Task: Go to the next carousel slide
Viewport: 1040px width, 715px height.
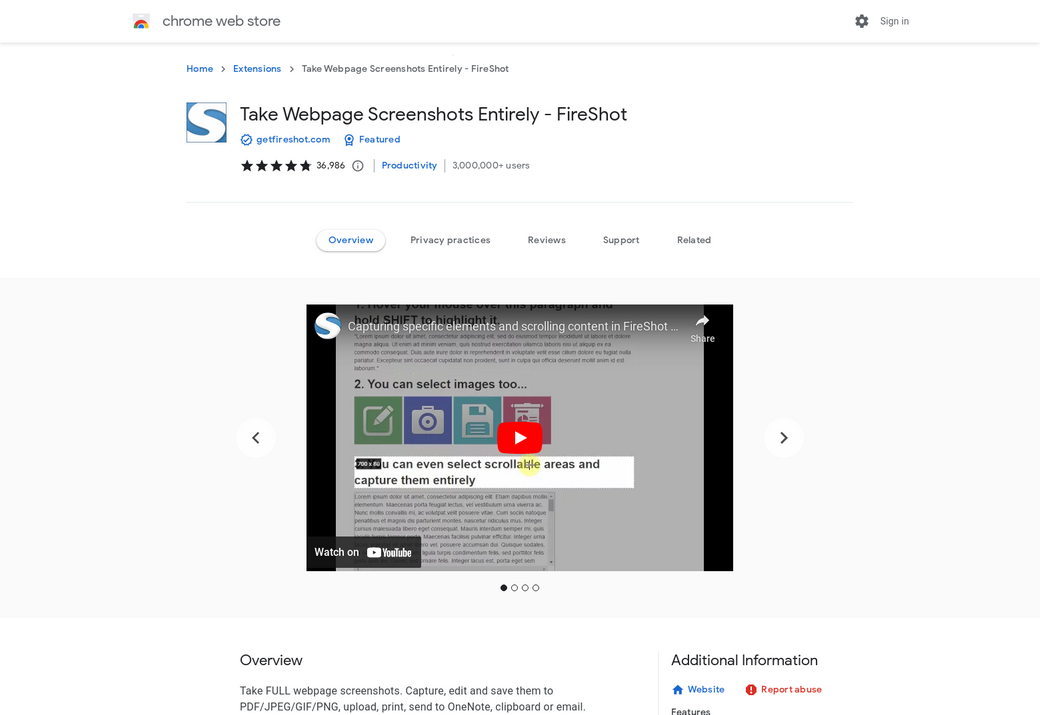Action: [x=783, y=437]
